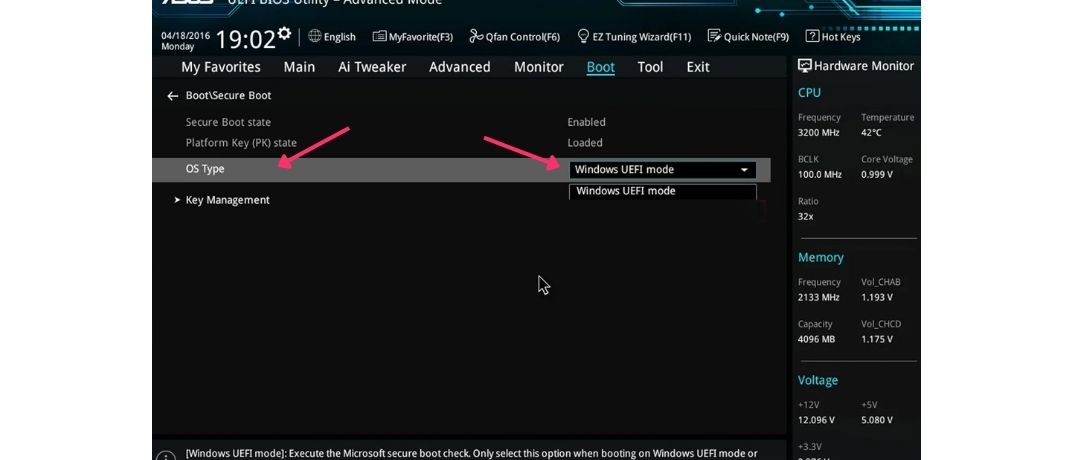Click the Hardware Monitor panel header
The height and width of the screenshot is (460, 1067).
pos(856,66)
